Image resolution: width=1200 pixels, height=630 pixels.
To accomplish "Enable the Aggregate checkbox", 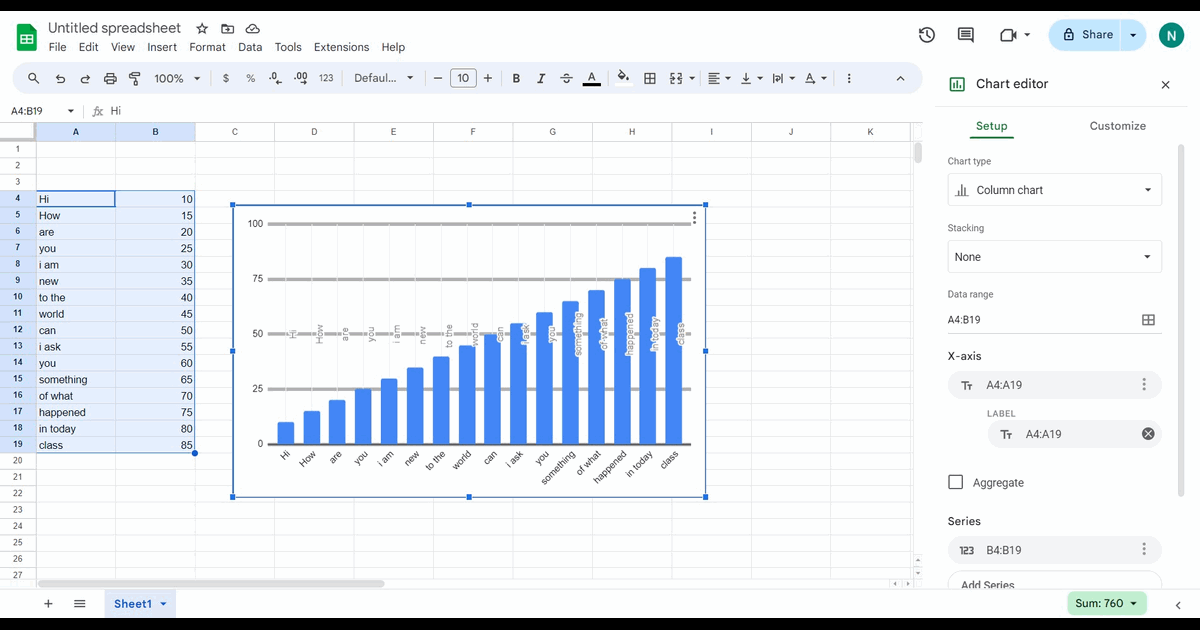I will (955, 482).
